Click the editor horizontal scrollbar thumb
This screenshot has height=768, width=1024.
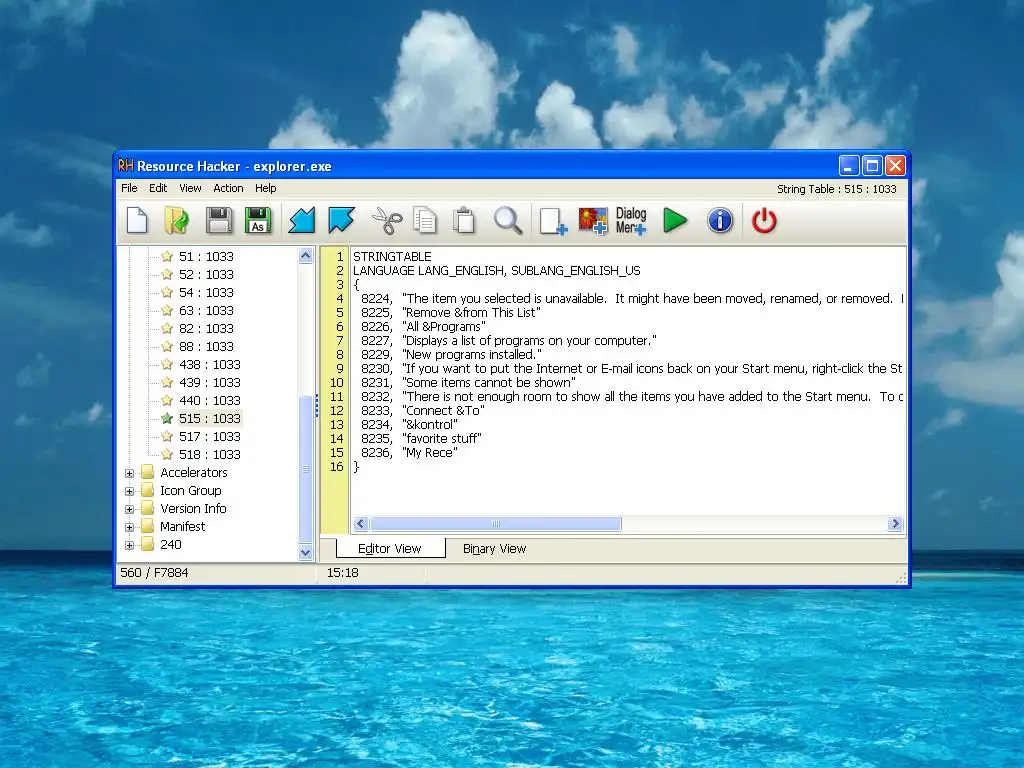(x=496, y=523)
